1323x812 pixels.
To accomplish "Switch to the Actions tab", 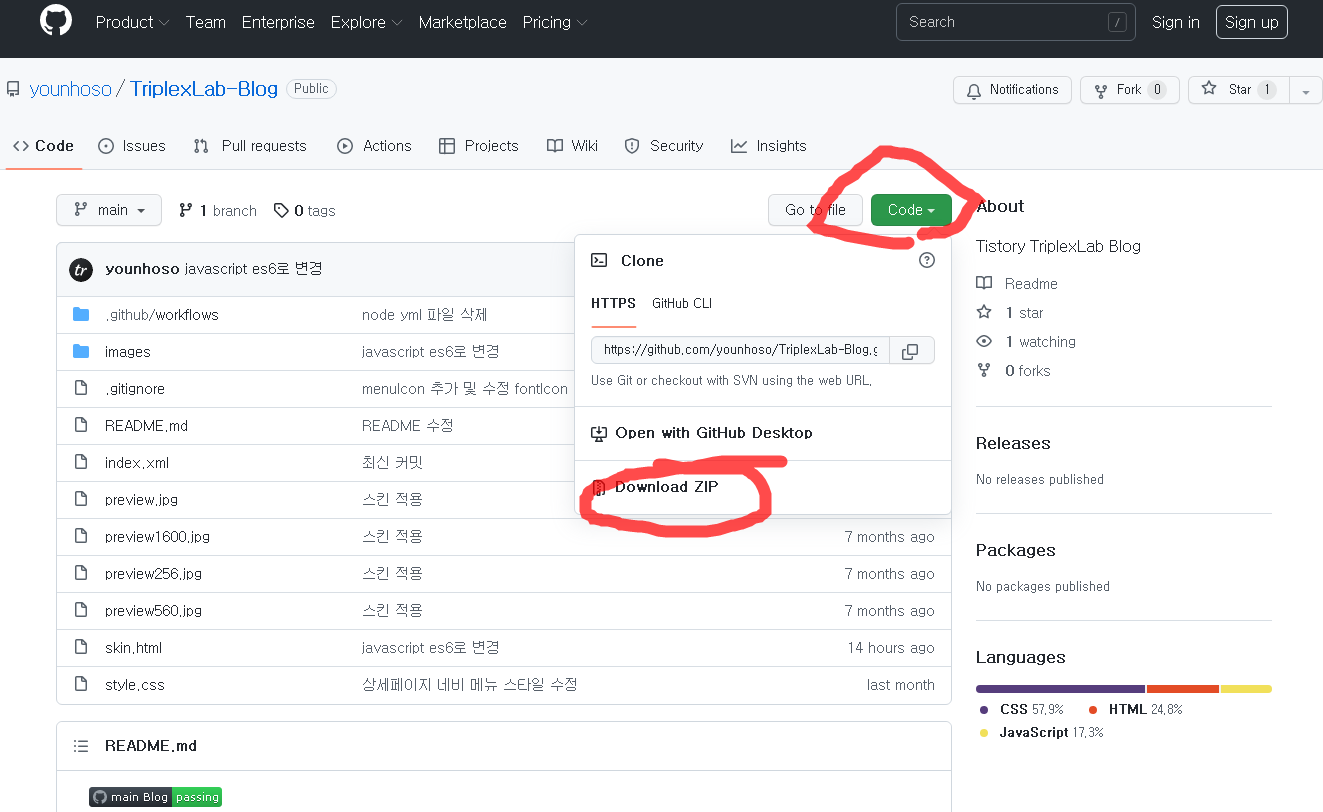I will tap(374, 146).
